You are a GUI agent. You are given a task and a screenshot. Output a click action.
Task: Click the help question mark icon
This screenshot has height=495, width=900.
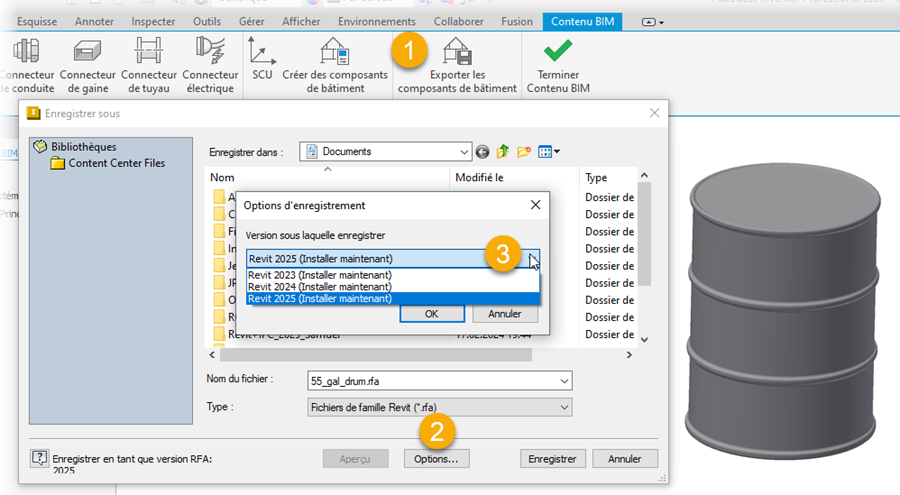[40, 458]
